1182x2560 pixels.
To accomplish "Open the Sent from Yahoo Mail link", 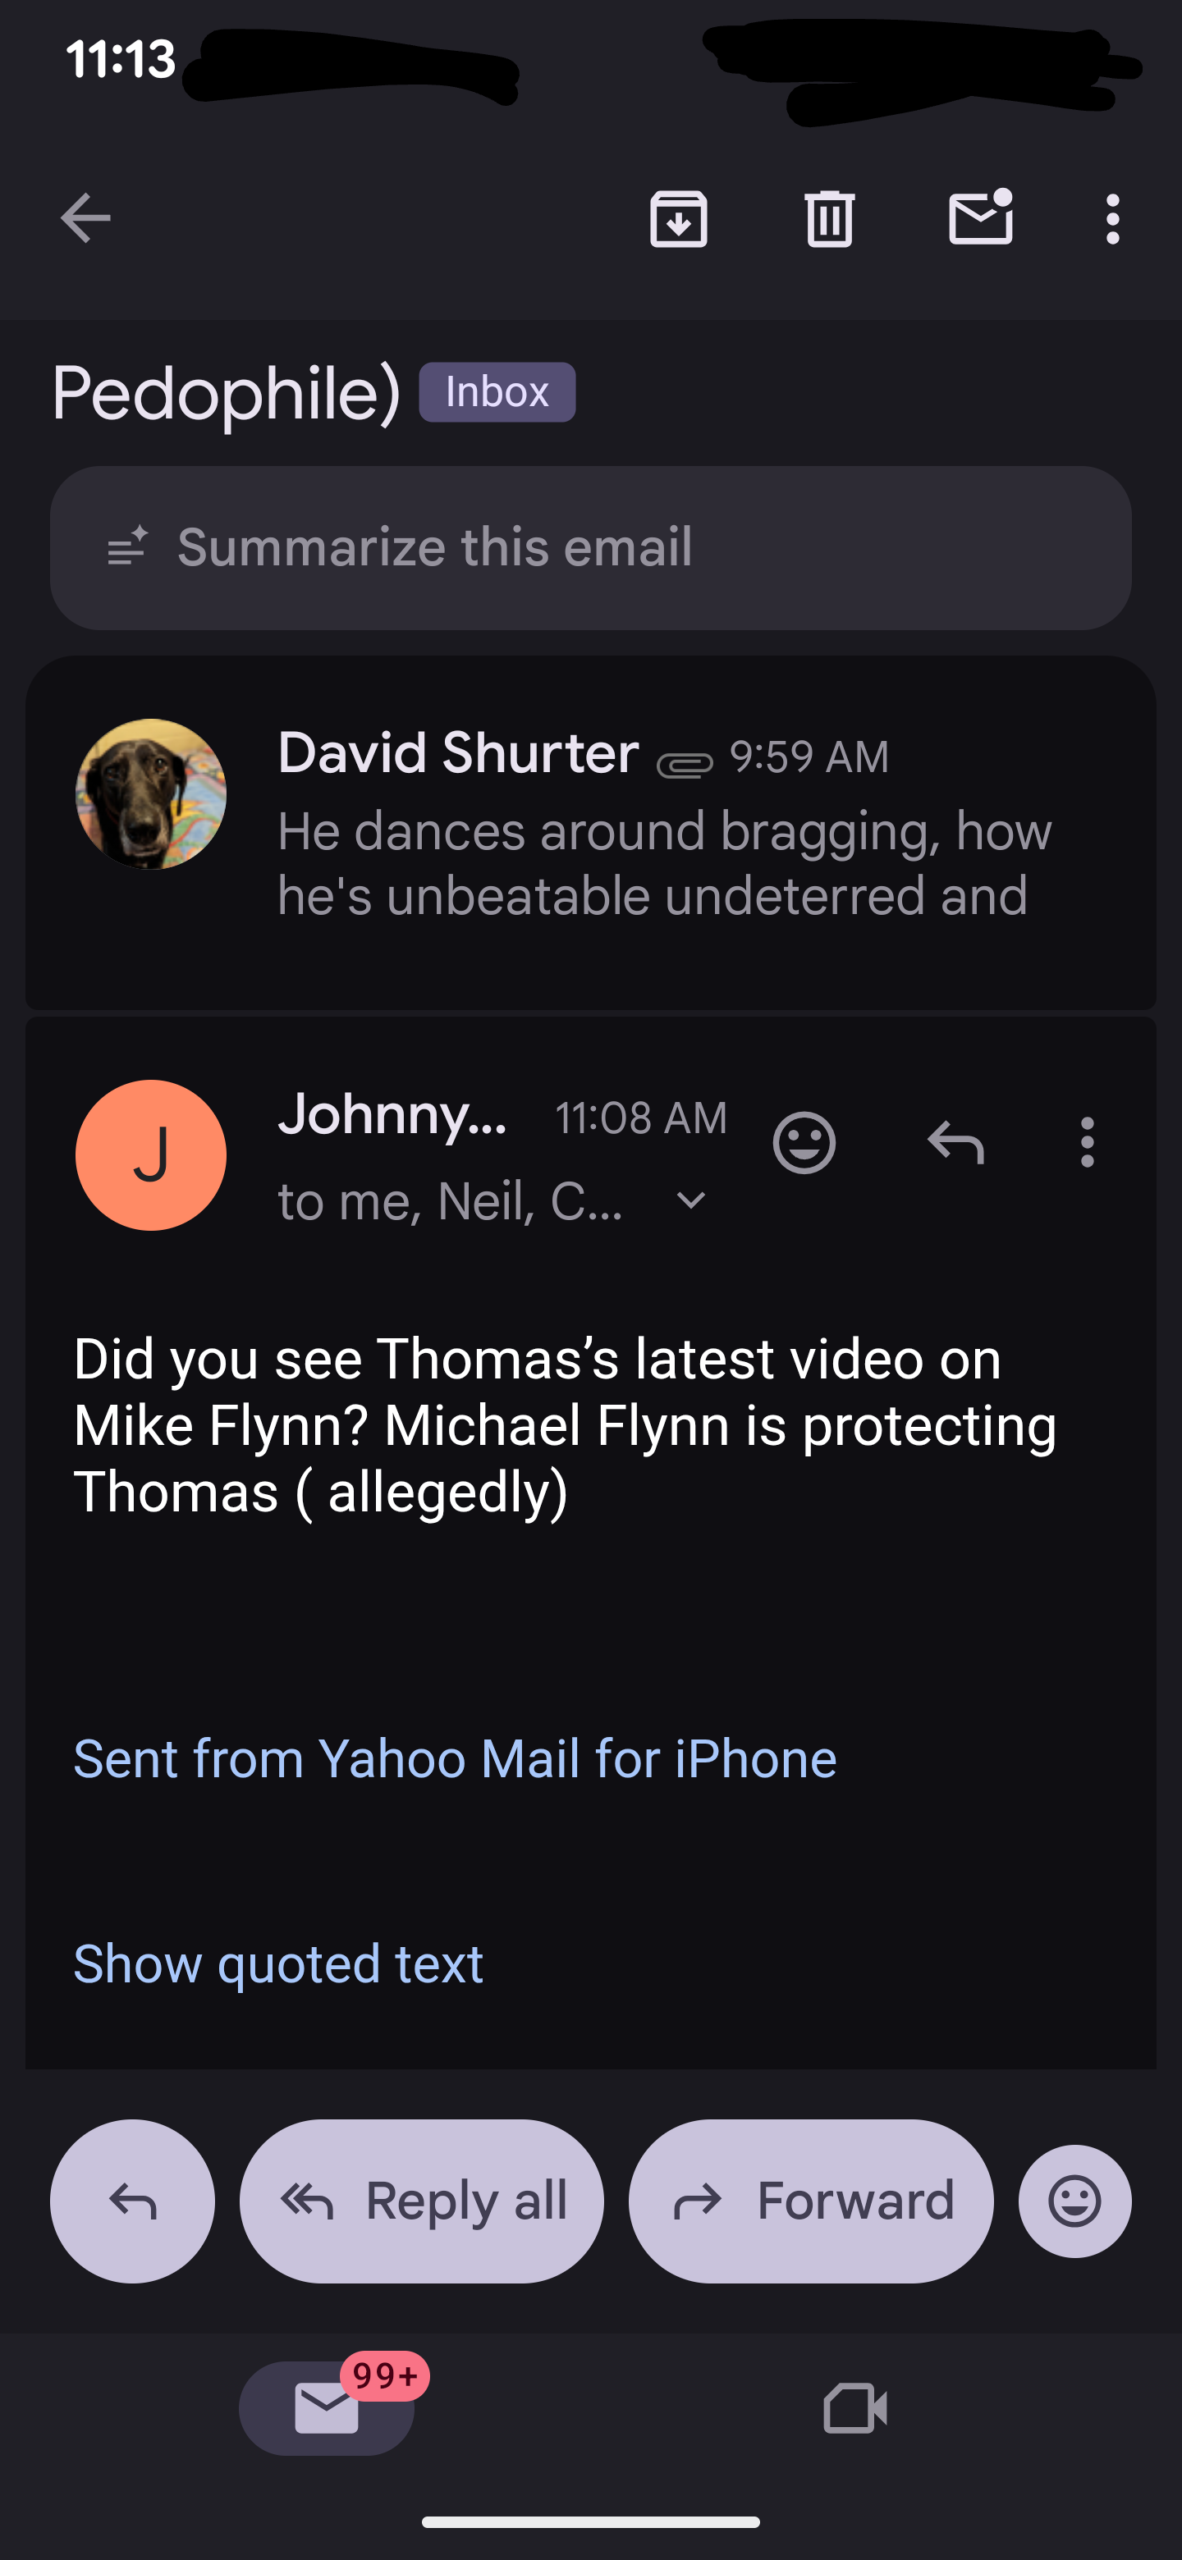I will coord(455,1759).
